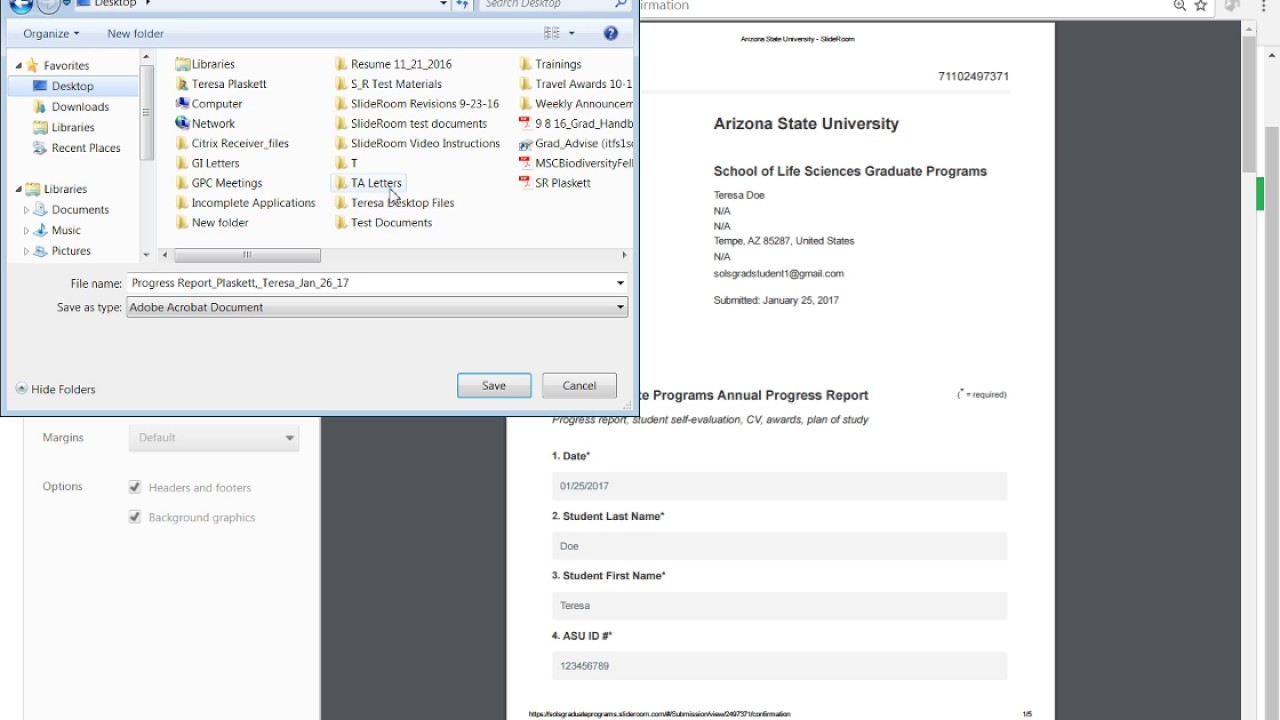The width and height of the screenshot is (1280, 720).
Task: Expand the Documents library node
Action: (27, 210)
